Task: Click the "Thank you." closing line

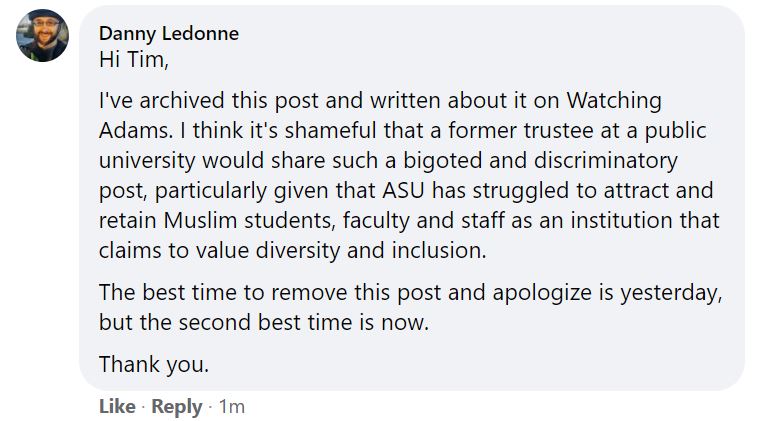Action: pos(154,365)
